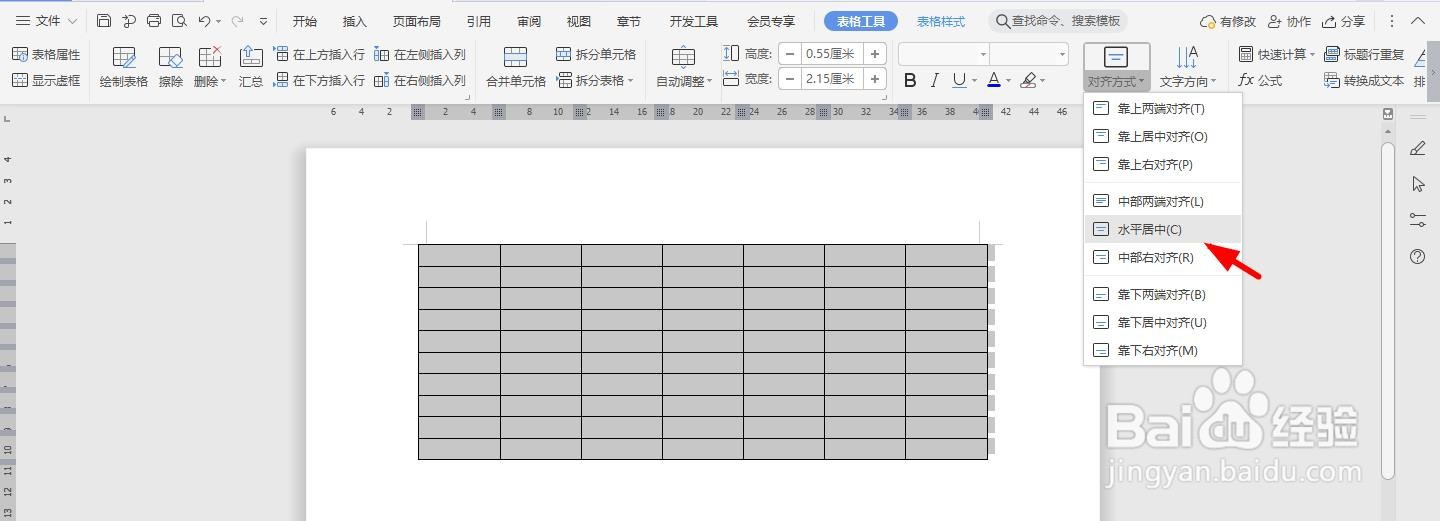Click the 汇总 summary icon
The image size is (1440, 521).
(x=251, y=68)
